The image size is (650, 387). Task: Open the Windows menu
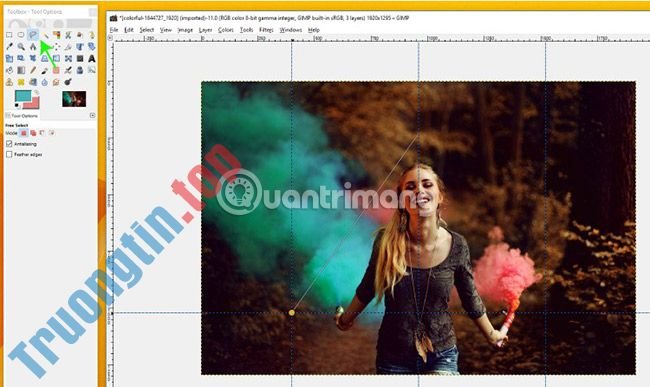tap(291, 30)
